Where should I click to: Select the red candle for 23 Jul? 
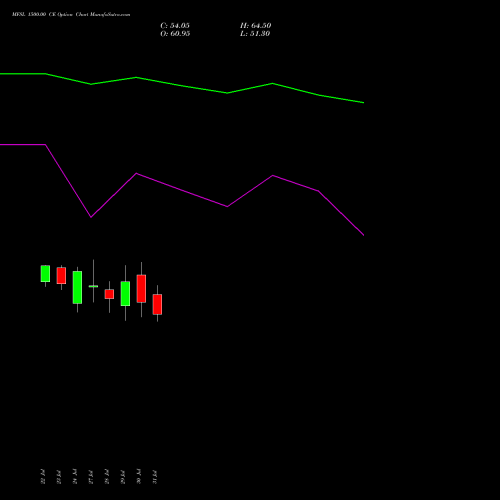tap(61, 276)
